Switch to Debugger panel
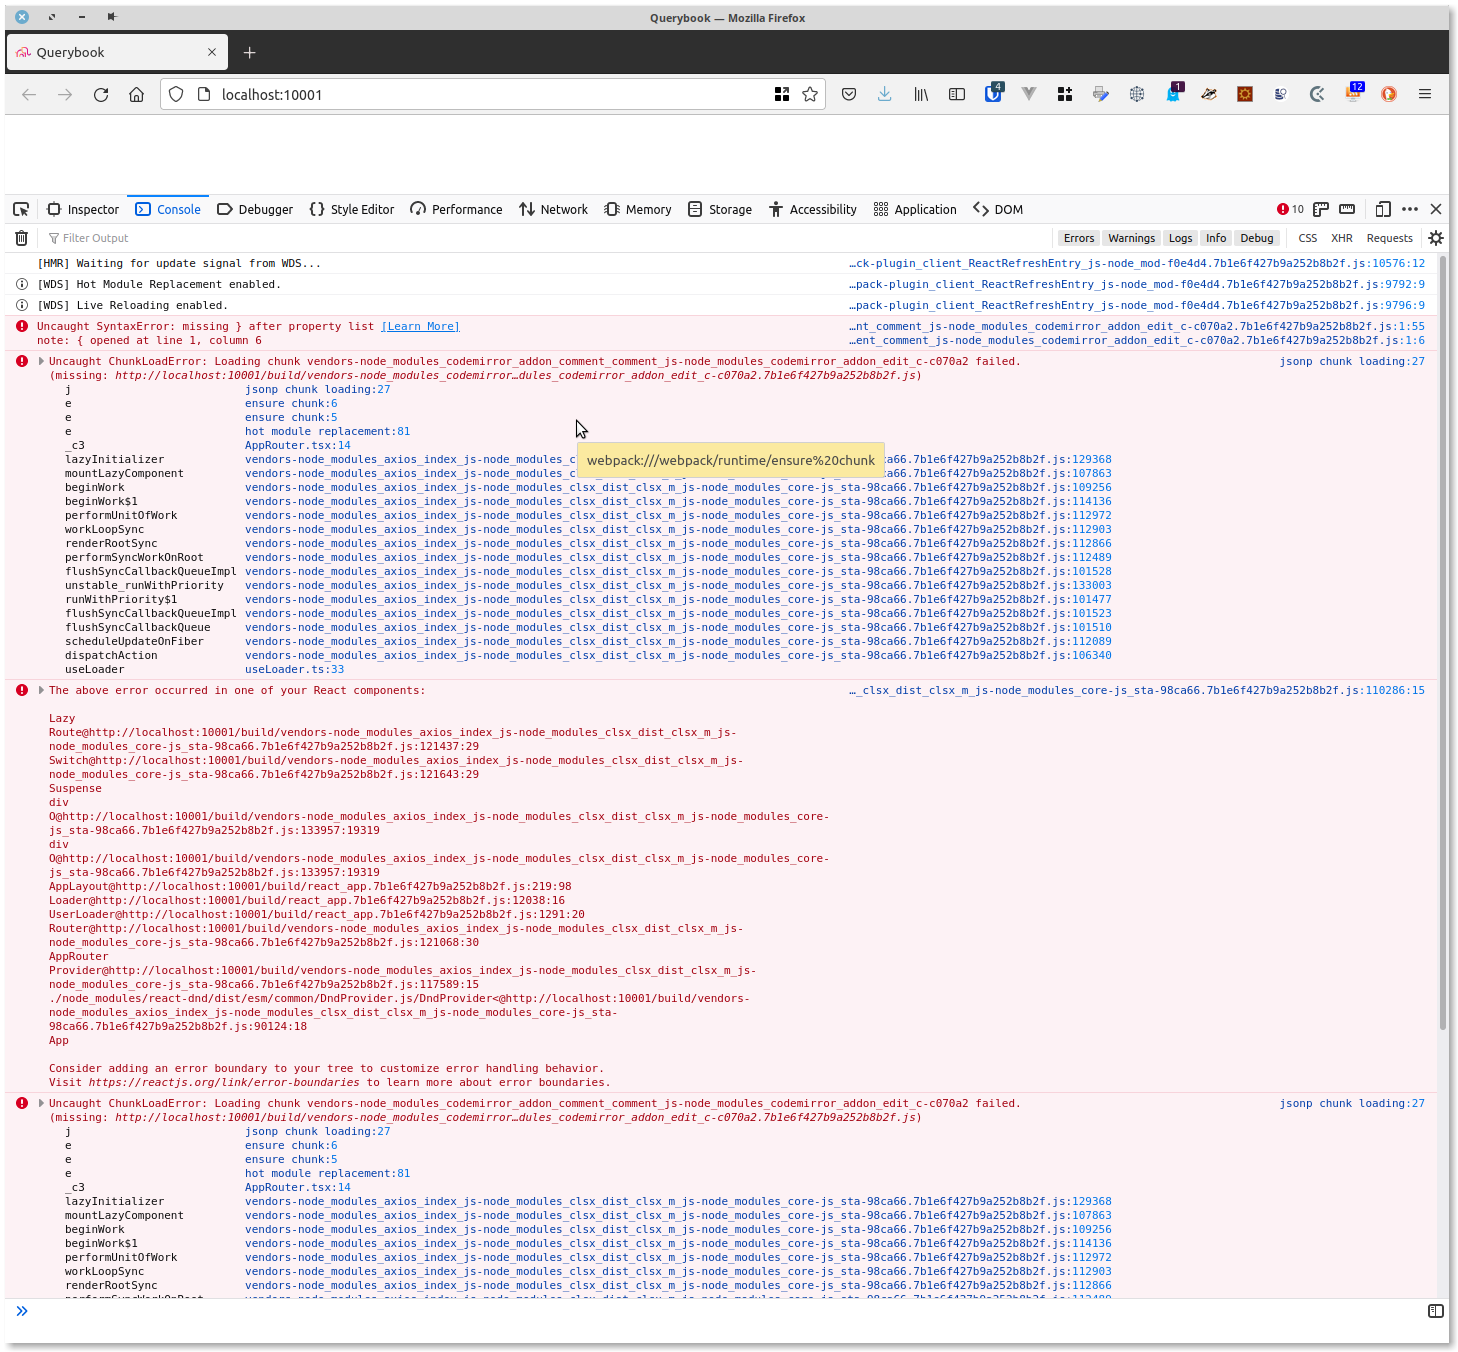This screenshot has height=1352, width=1458. [255, 209]
